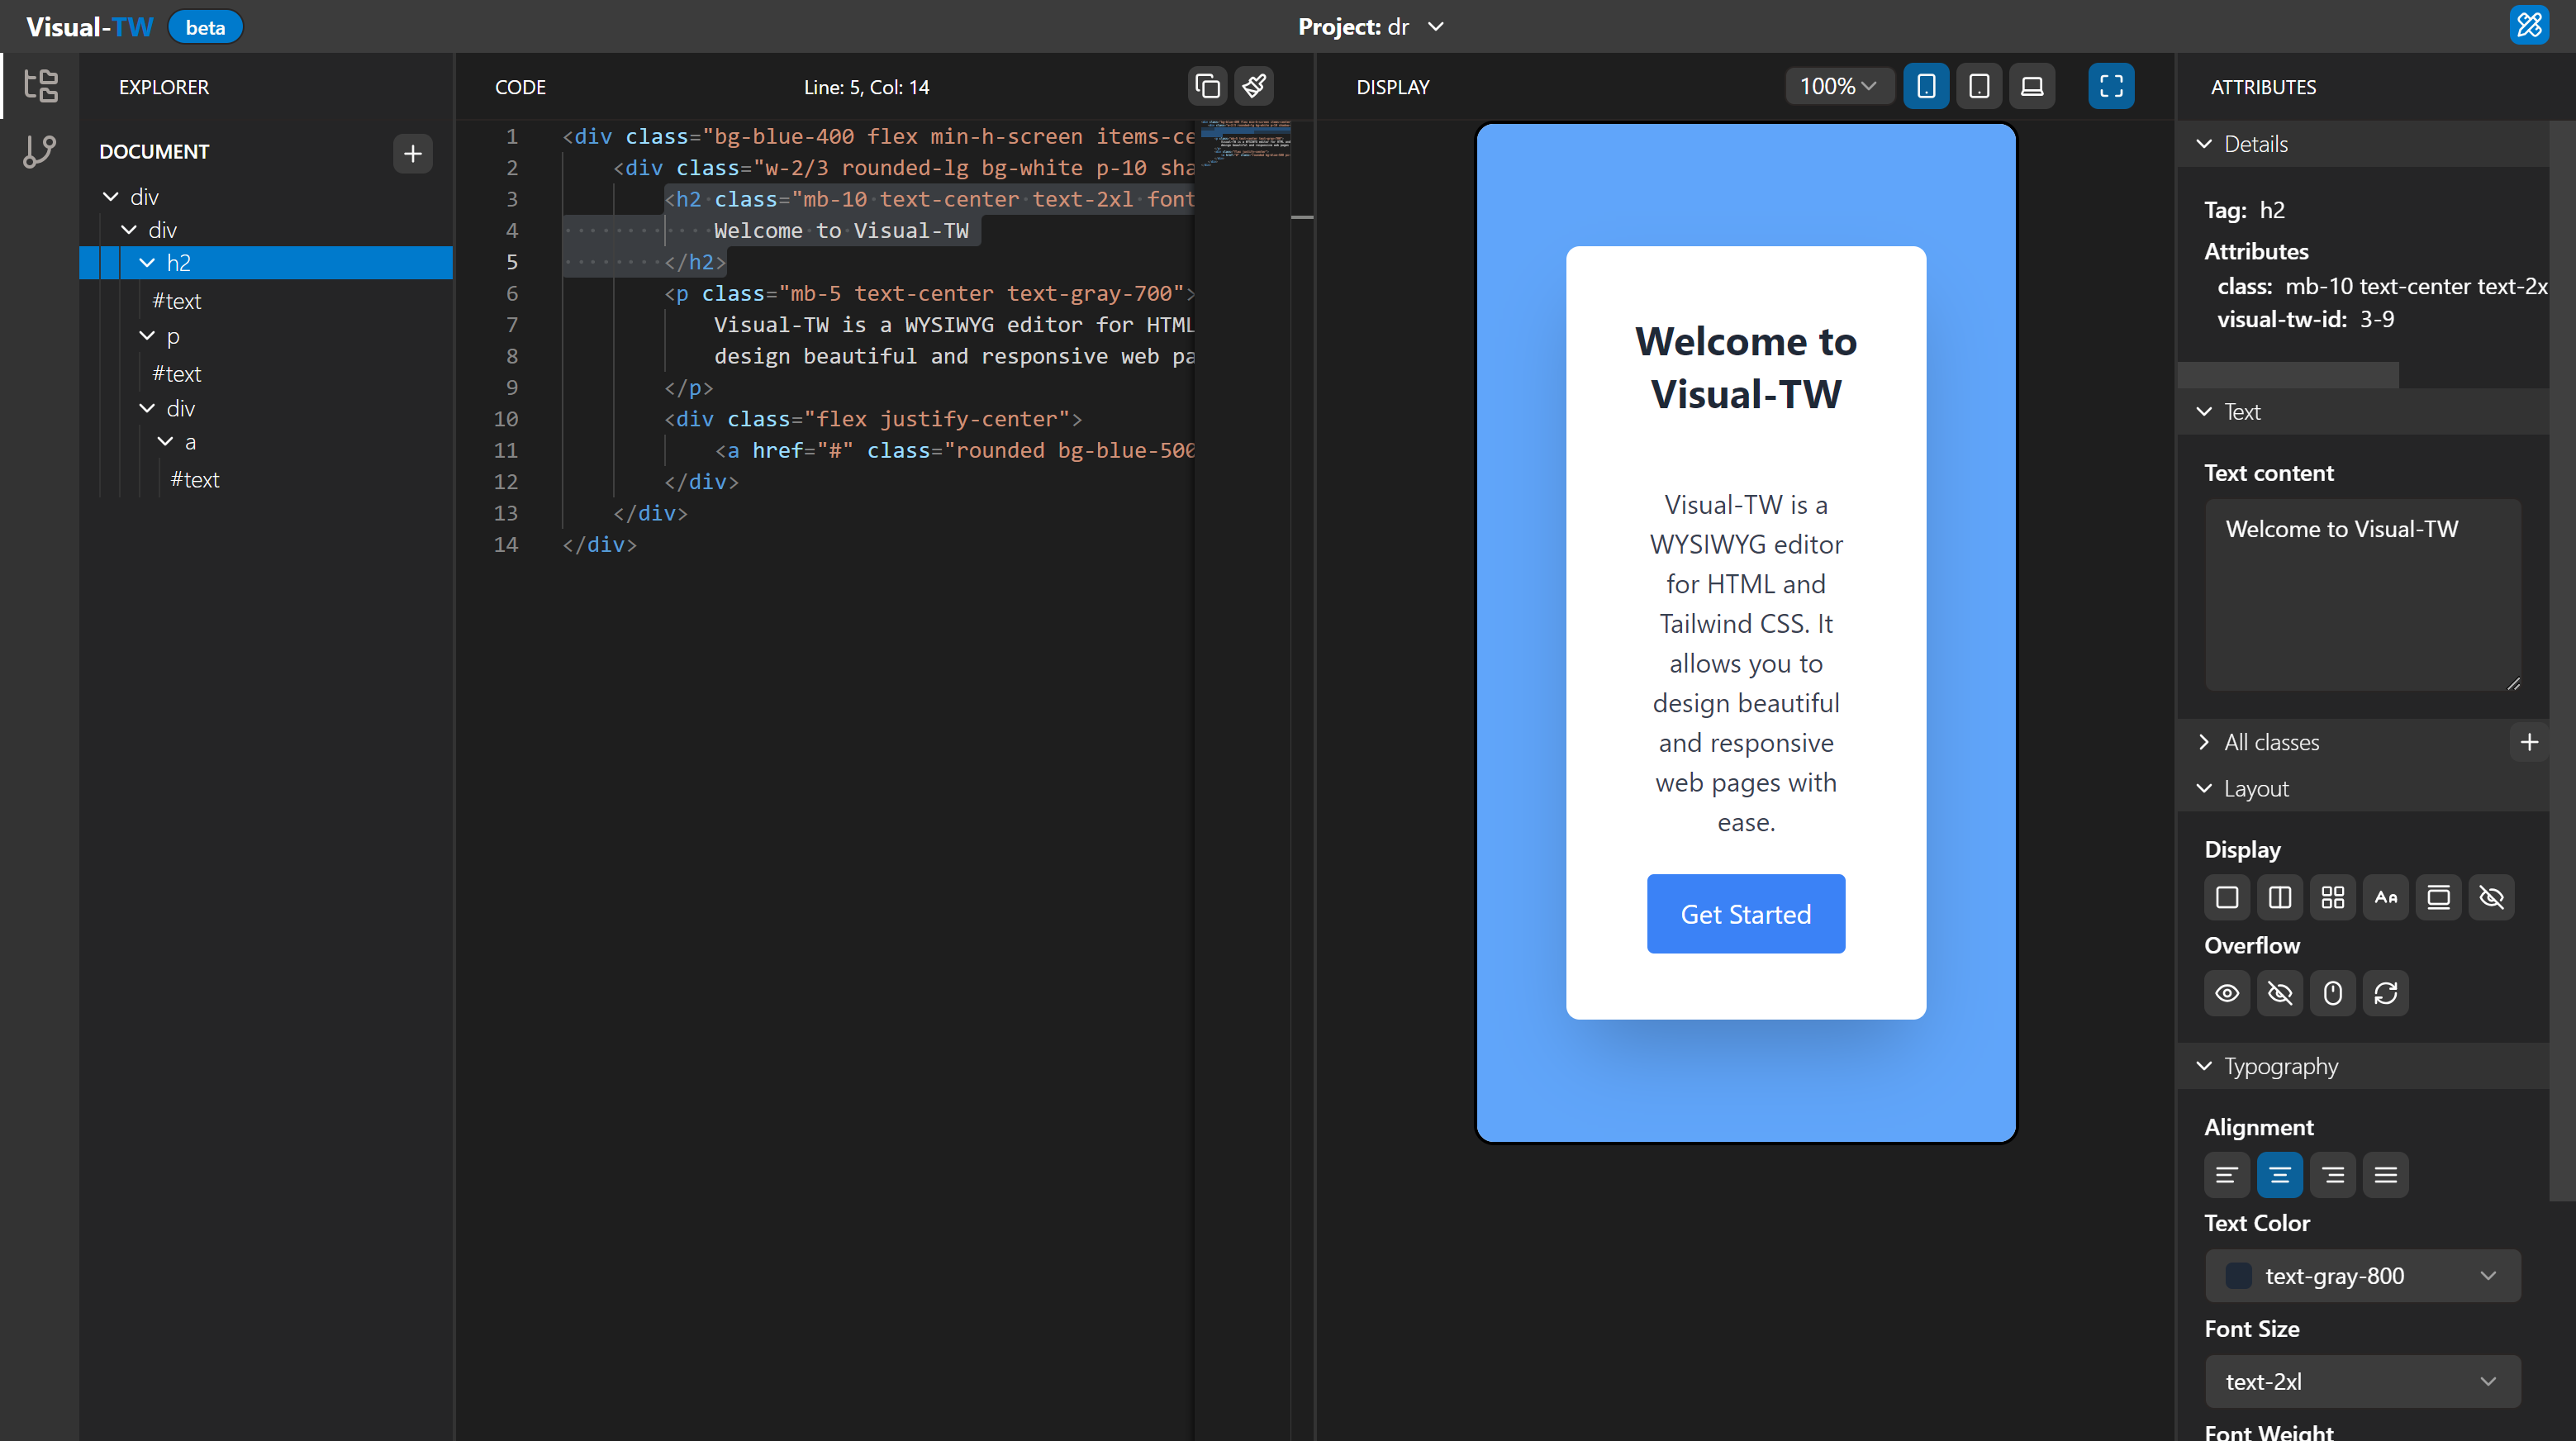The image size is (2576, 1441).
Task: Click the format/cleanup brush icon in the code panel
Action: pos(1254,86)
